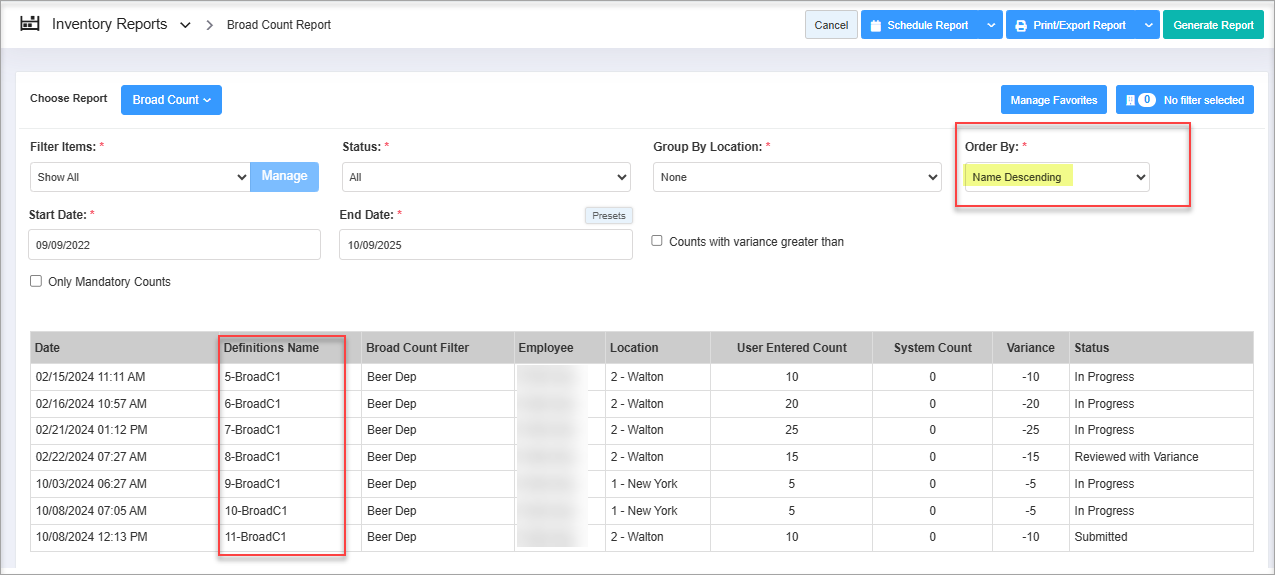The image size is (1275, 575).
Task: Enable Only Mandatory Counts checkbox
Action: 36,282
